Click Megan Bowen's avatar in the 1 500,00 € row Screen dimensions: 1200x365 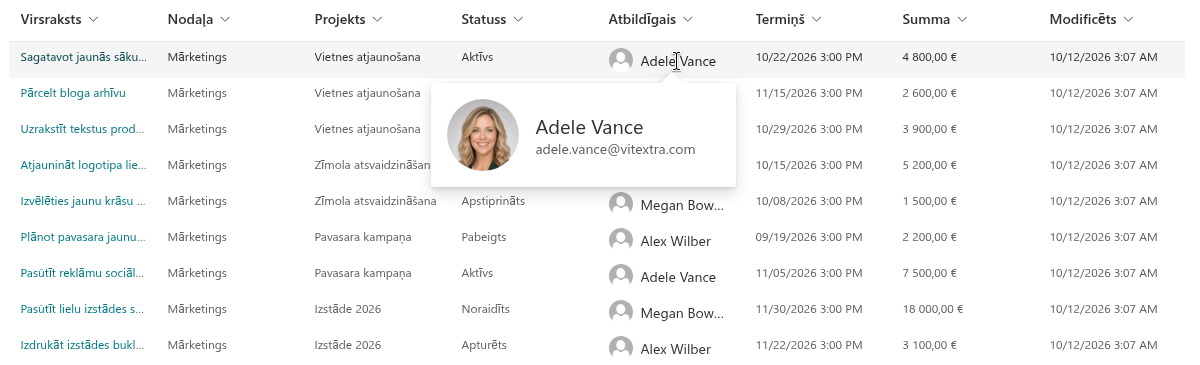pyautogui.click(x=621, y=204)
